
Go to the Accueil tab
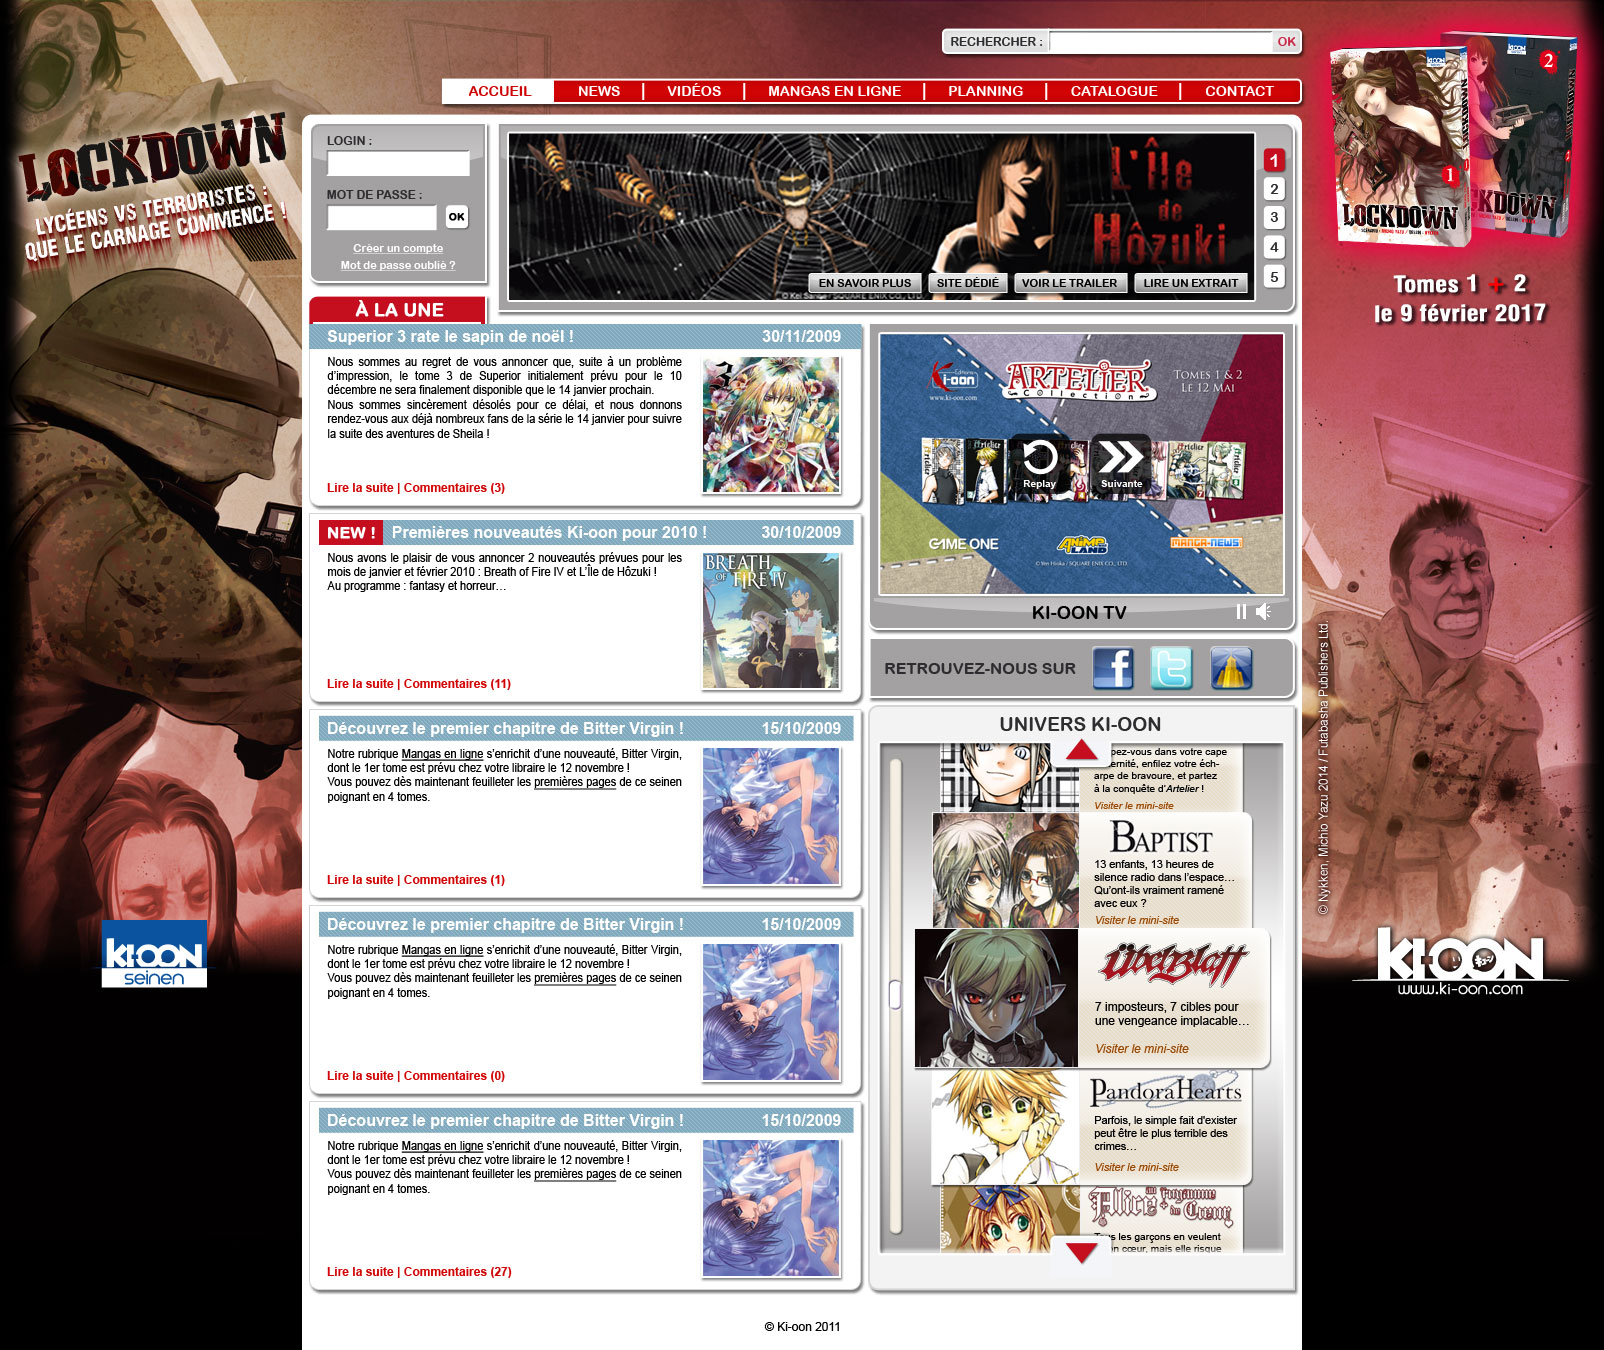tap(499, 91)
